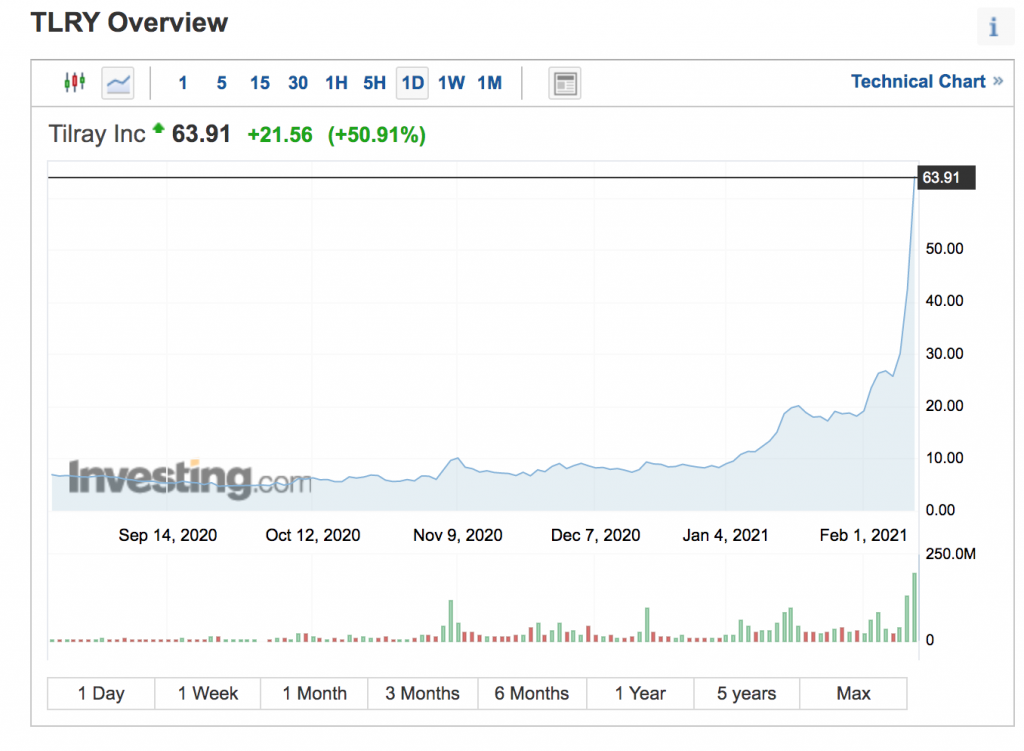Click the Sep 14, 2020 date label
1024x751 pixels.
point(168,535)
